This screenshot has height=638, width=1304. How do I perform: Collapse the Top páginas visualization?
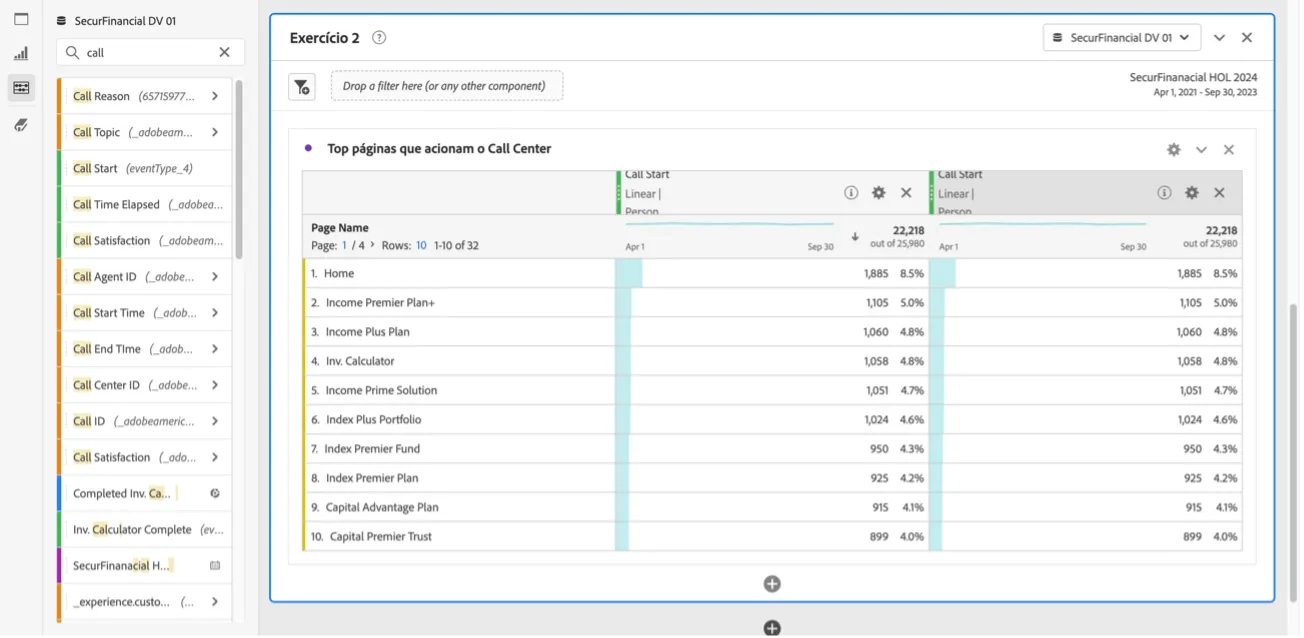tap(1201, 150)
